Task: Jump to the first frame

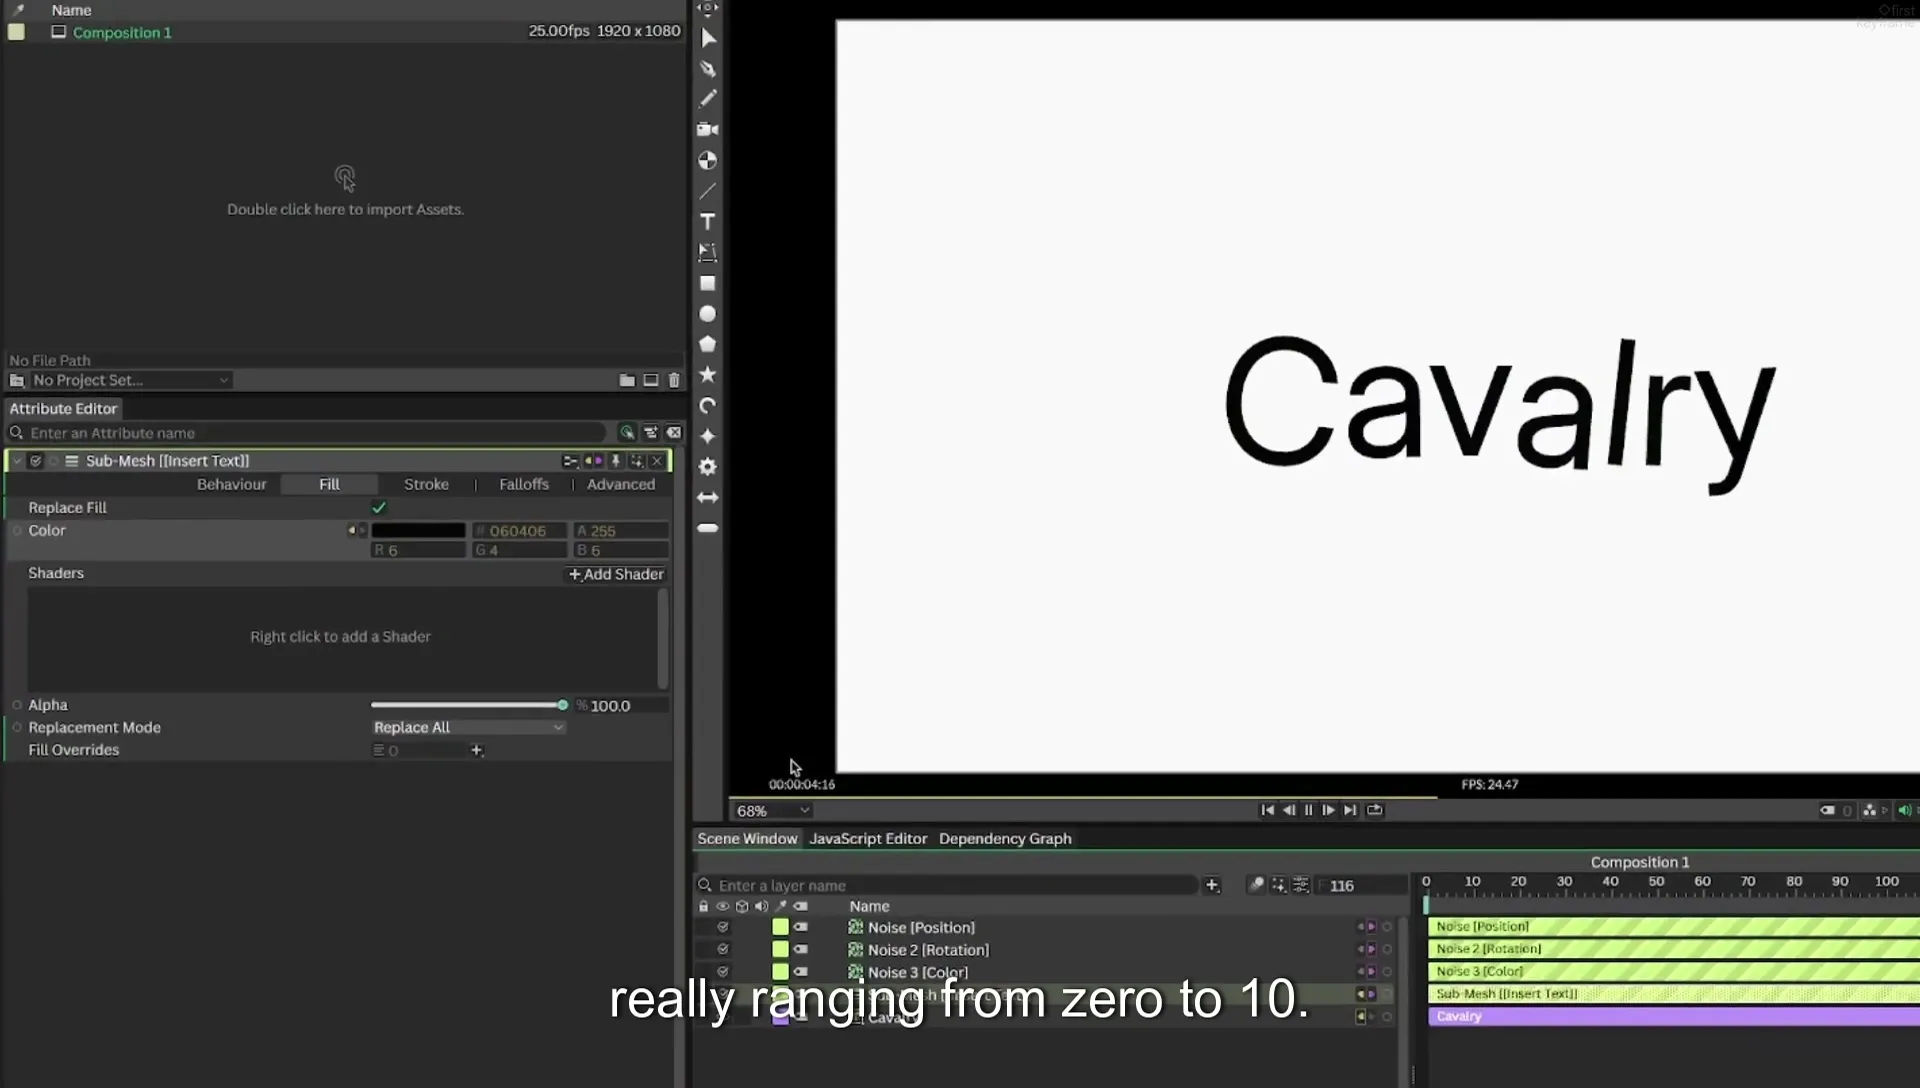Action: coord(1267,810)
